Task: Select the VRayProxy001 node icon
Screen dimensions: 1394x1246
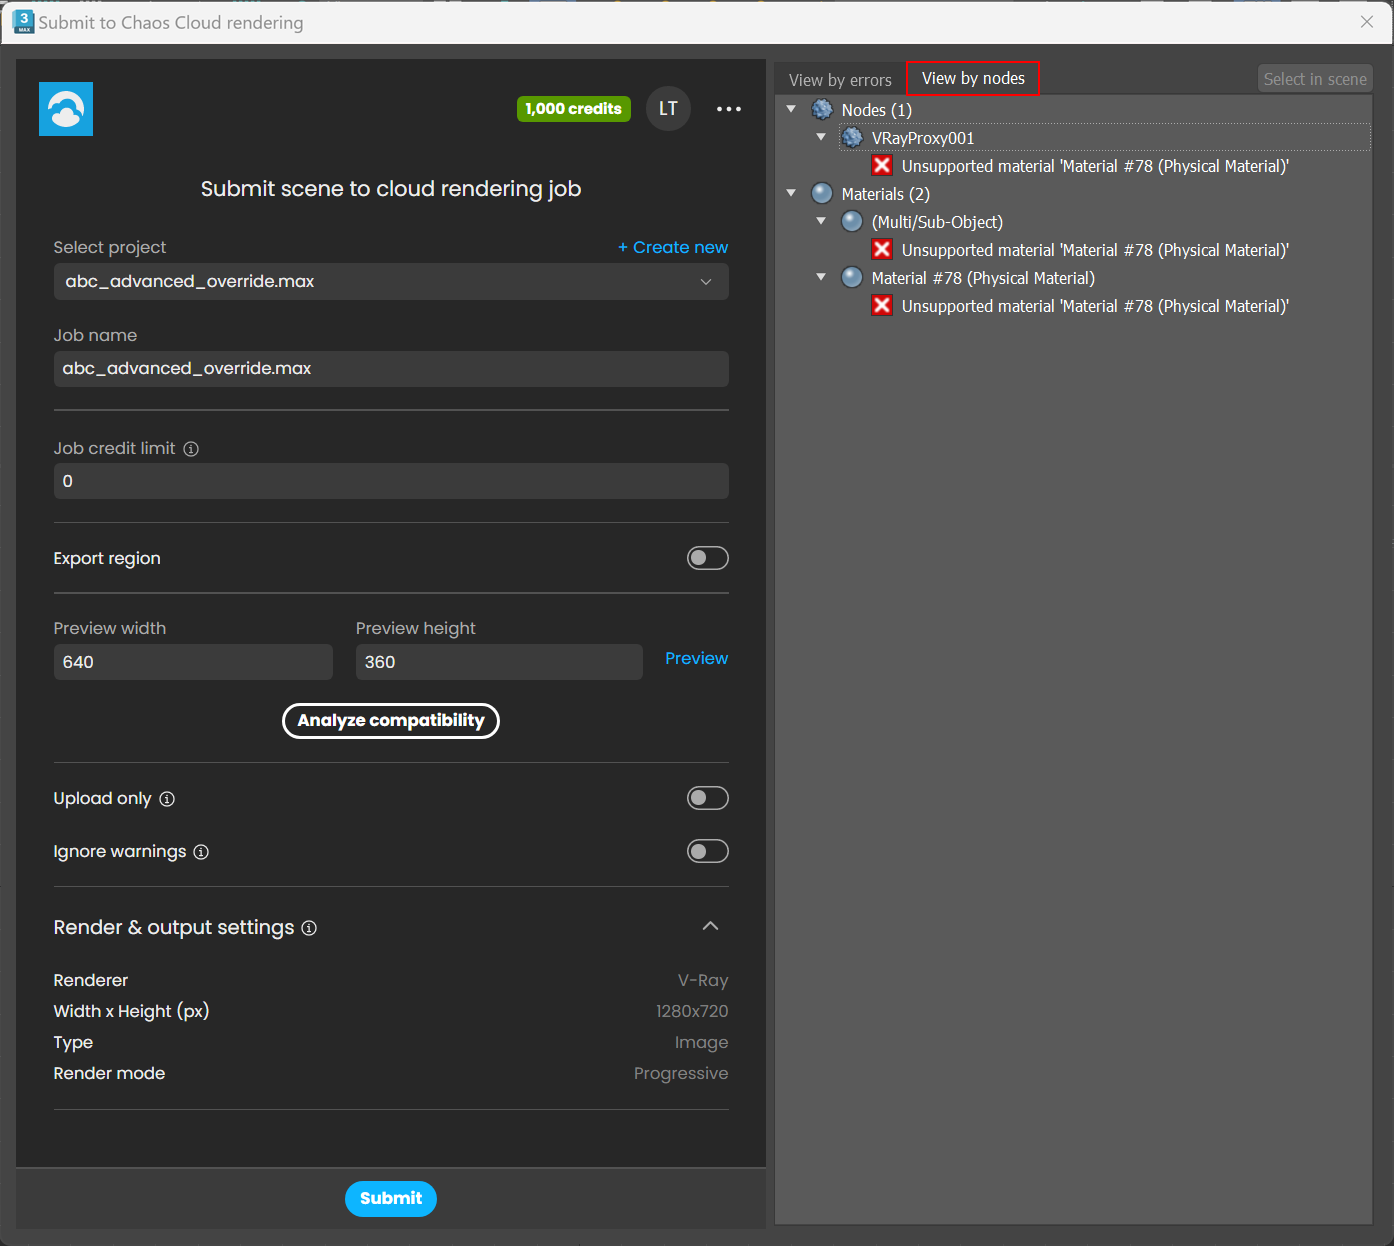Action: pyautogui.click(x=852, y=137)
